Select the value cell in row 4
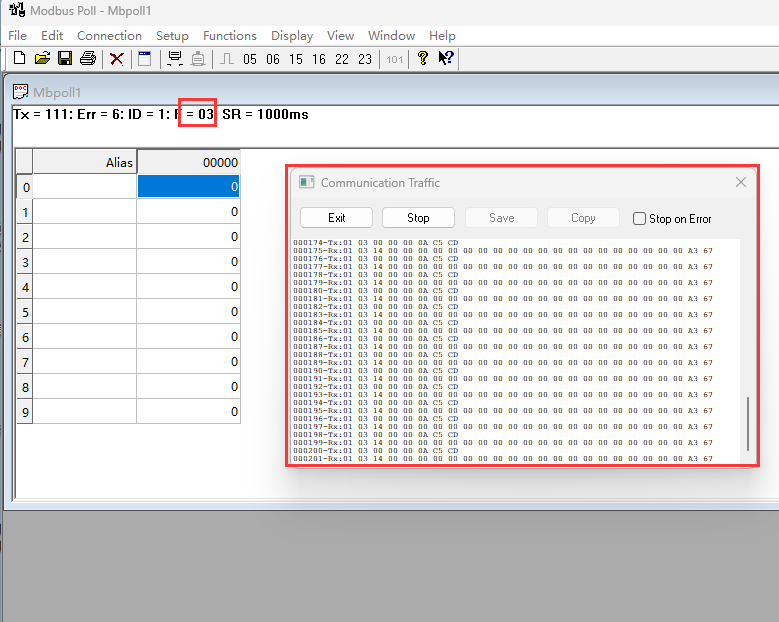 coord(188,287)
